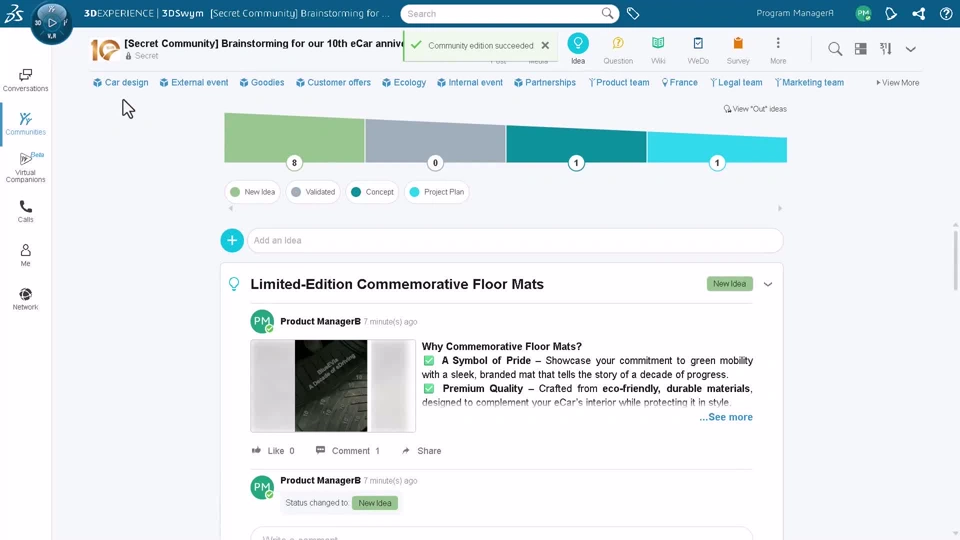Open Conversations in left sidebar
This screenshot has height=540, width=960.
(x=25, y=80)
